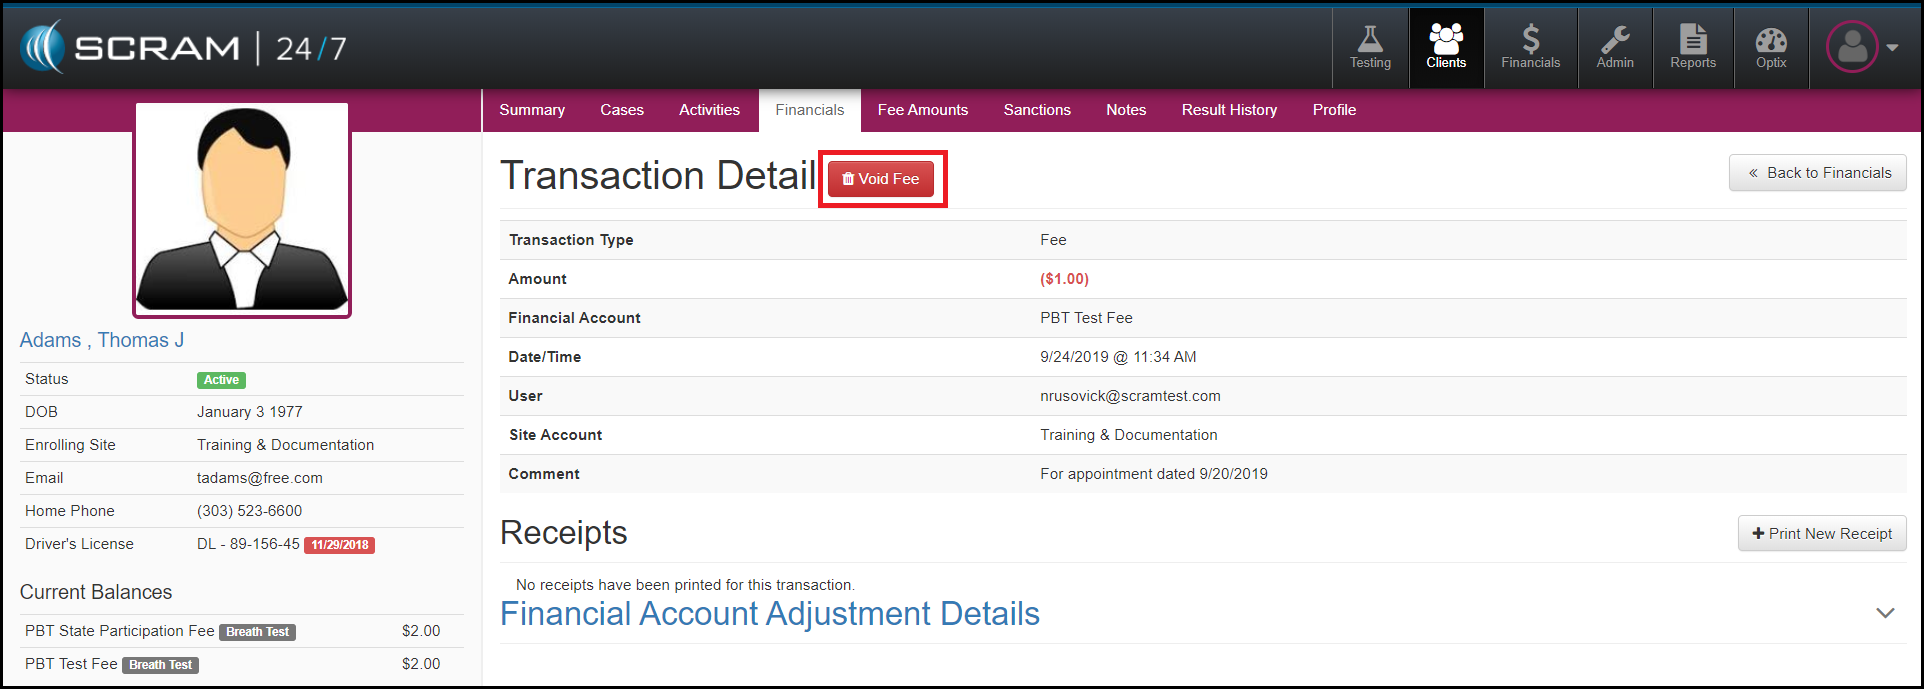
Task: Switch to the Cases tab
Action: tap(622, 110)
